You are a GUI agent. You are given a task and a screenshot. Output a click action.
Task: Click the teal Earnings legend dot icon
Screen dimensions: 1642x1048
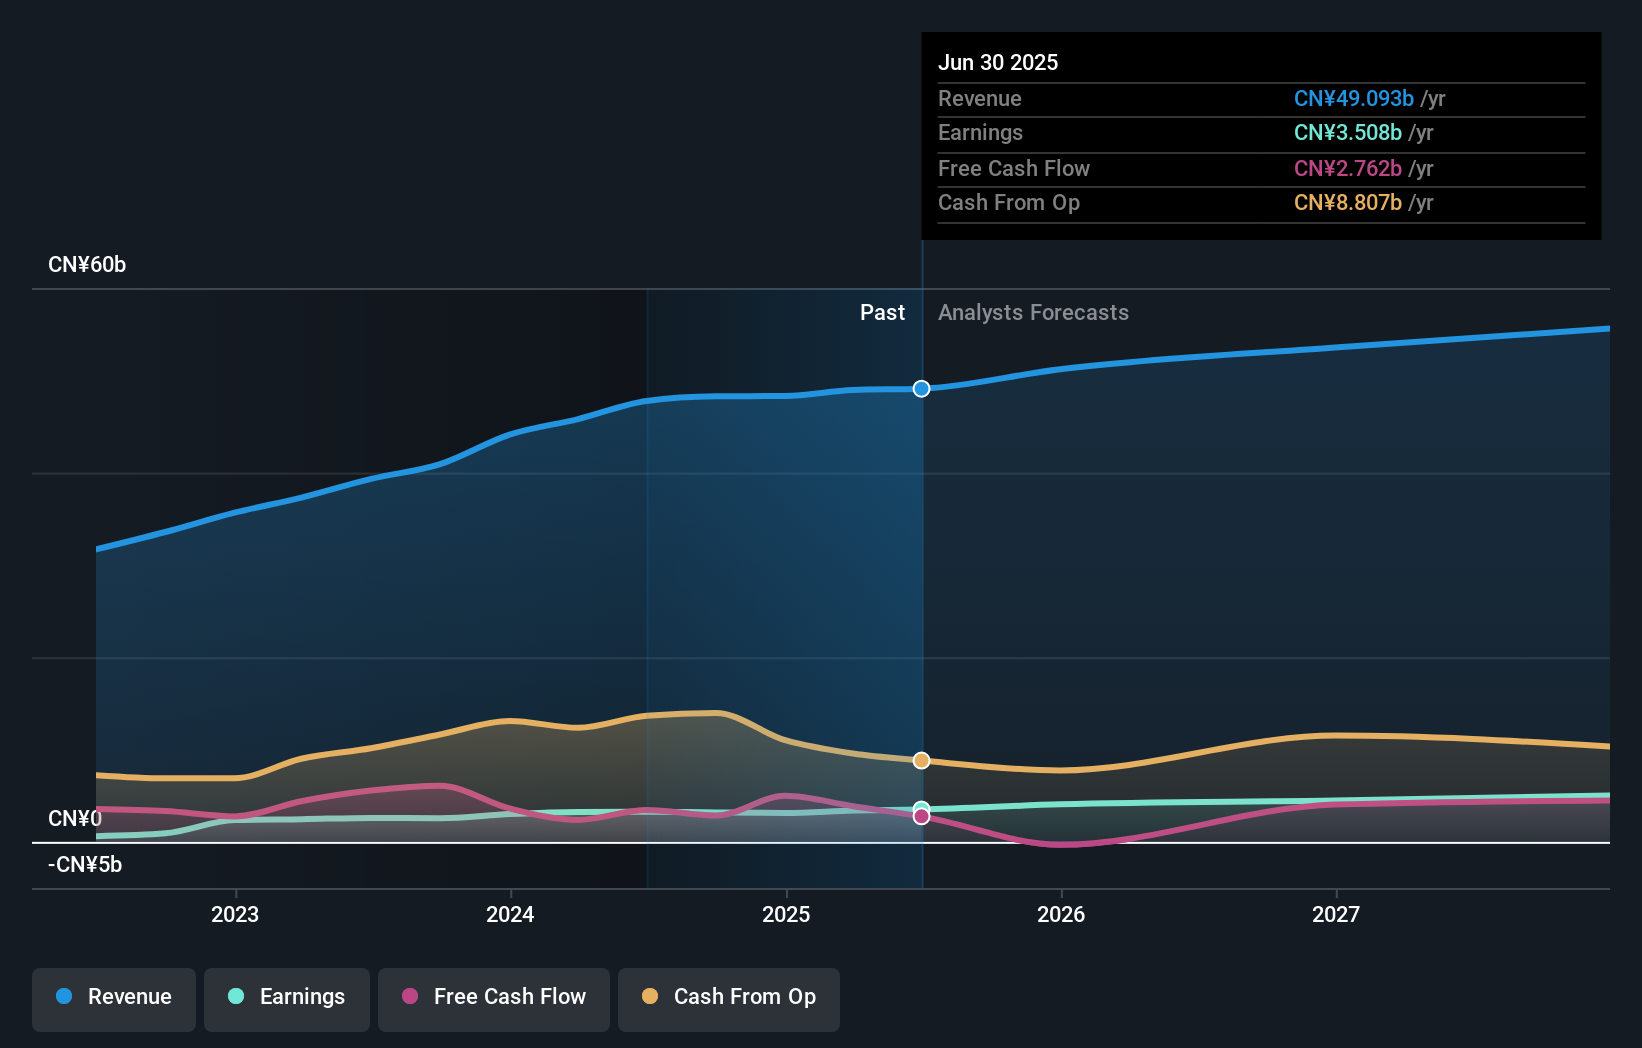(x=233, y=997)
